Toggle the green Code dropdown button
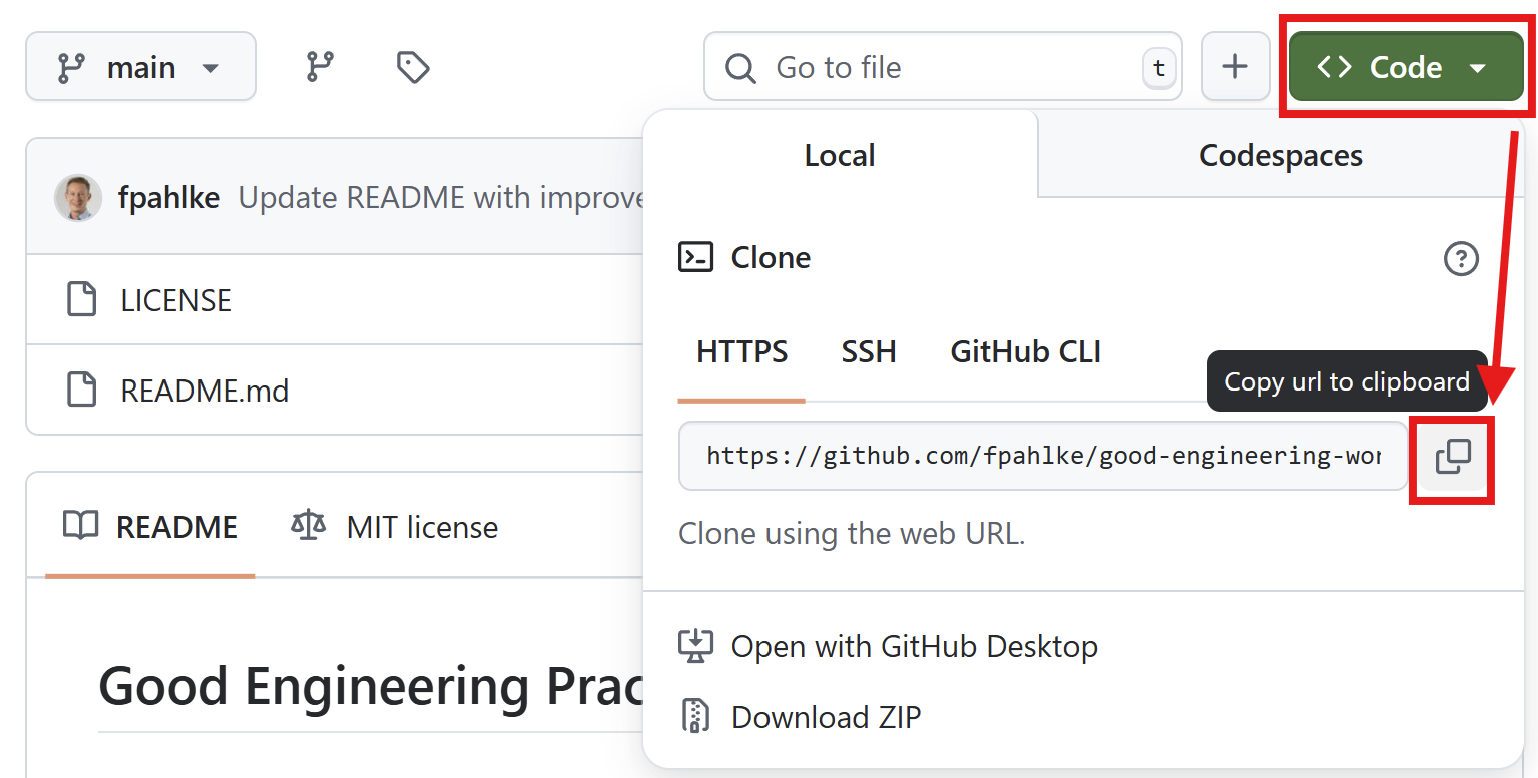The image size is (1538, 778). click(x=1405, y=67)
